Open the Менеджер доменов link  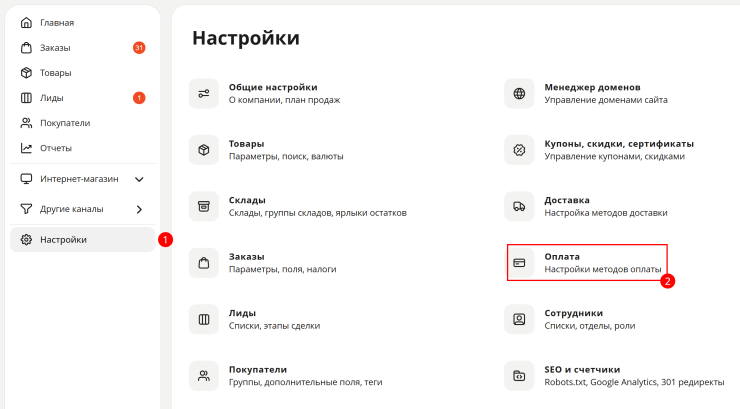[592, 87]
